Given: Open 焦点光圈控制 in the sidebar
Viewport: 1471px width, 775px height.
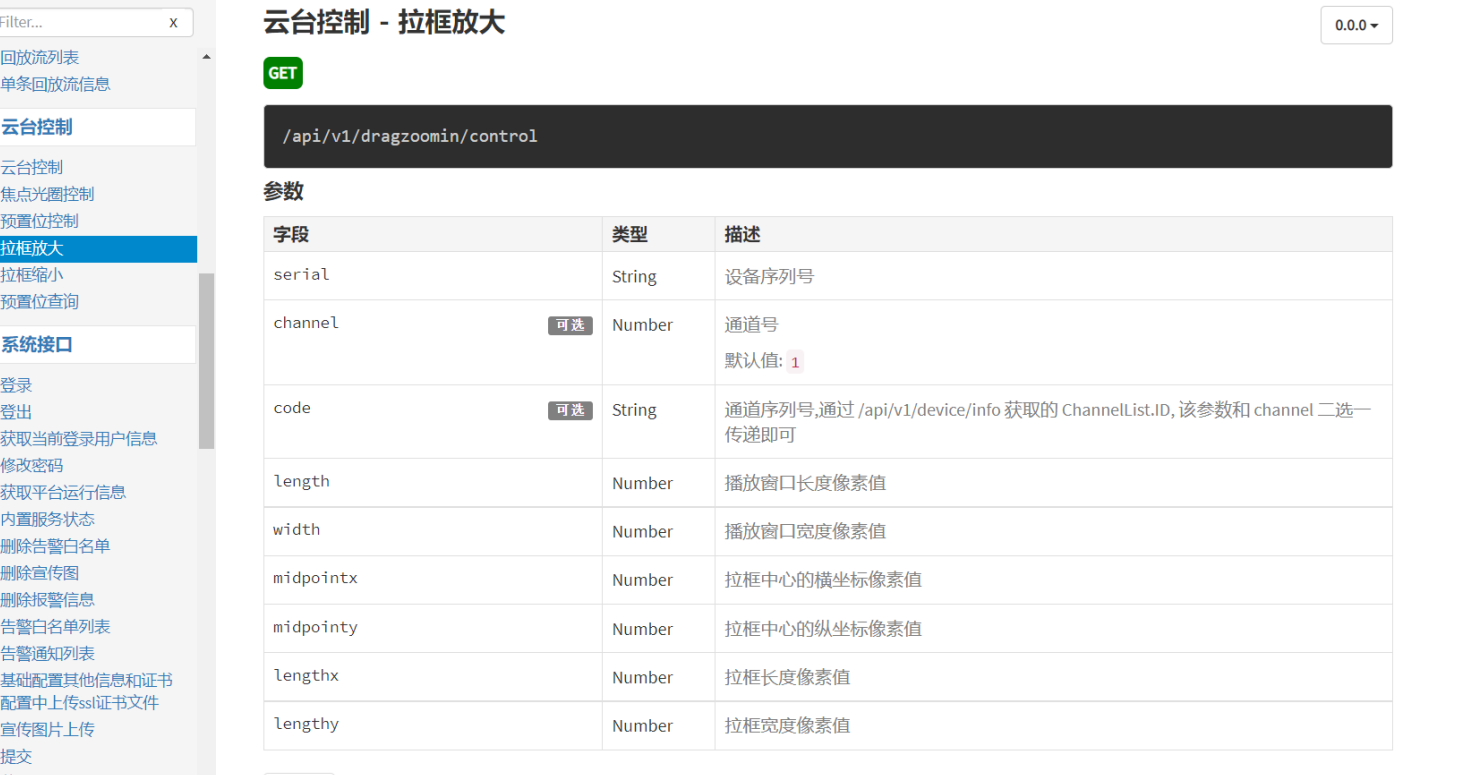Looking at the screenshot, I should (47, 195).
